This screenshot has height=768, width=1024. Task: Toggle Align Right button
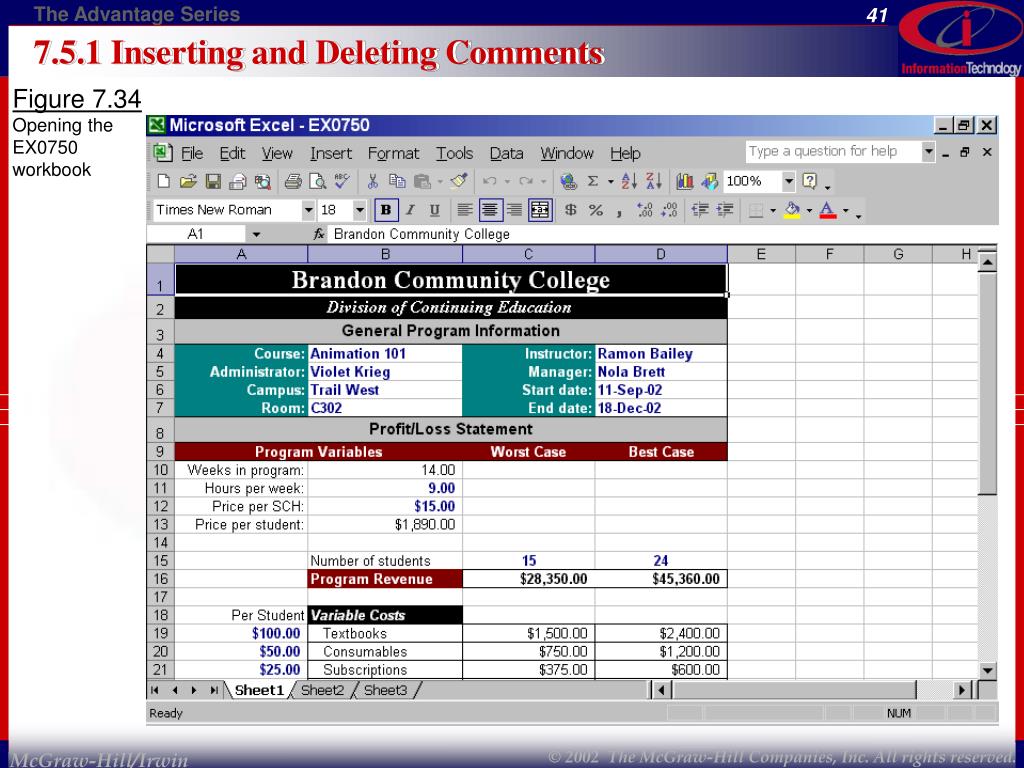(x=515, y=210)
